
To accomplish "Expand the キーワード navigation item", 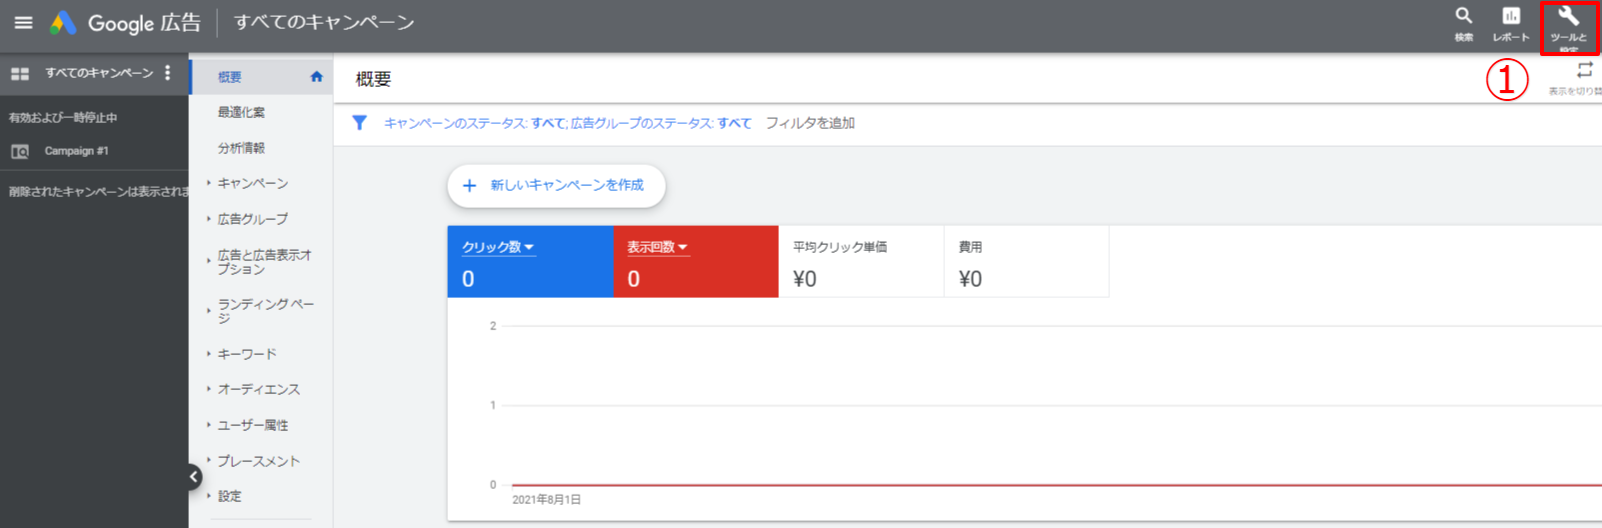I will pyautogui.click(x=247, y=354).
